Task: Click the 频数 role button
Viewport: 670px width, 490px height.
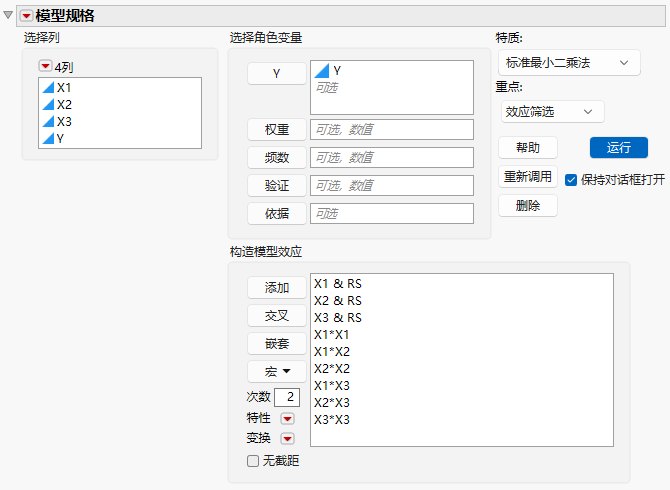Action: [276, 158]
